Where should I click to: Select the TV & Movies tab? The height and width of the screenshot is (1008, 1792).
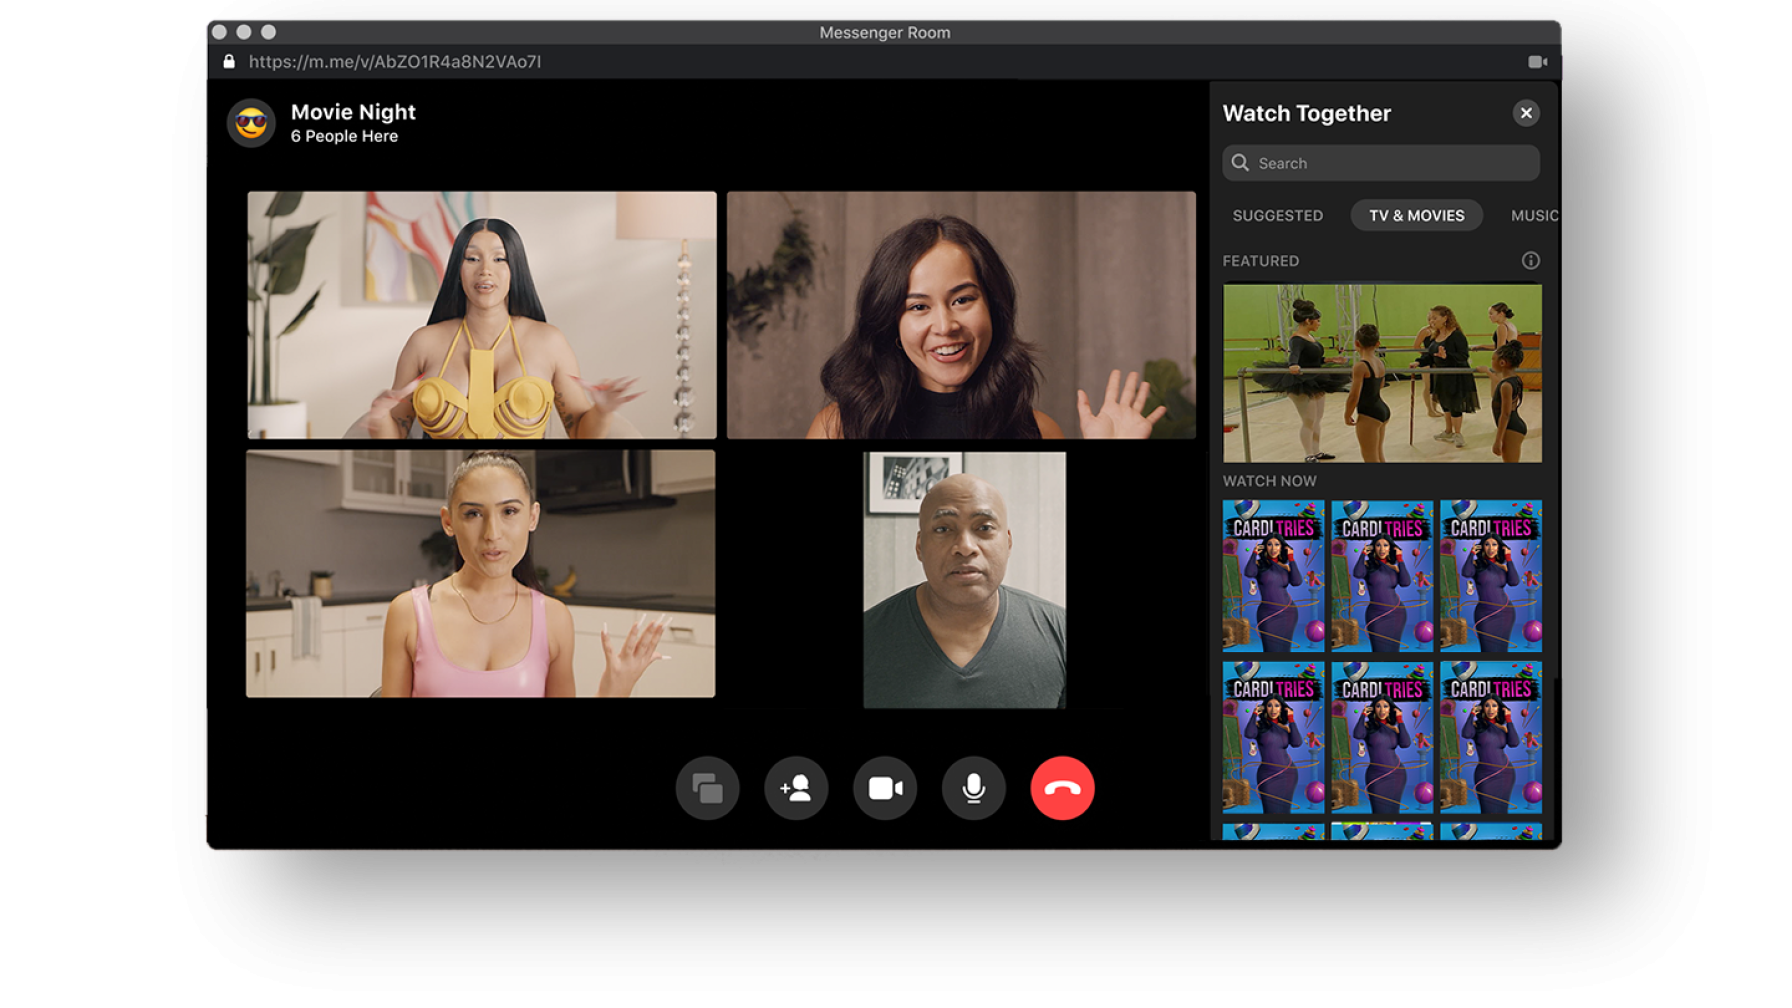point(1416,216)
